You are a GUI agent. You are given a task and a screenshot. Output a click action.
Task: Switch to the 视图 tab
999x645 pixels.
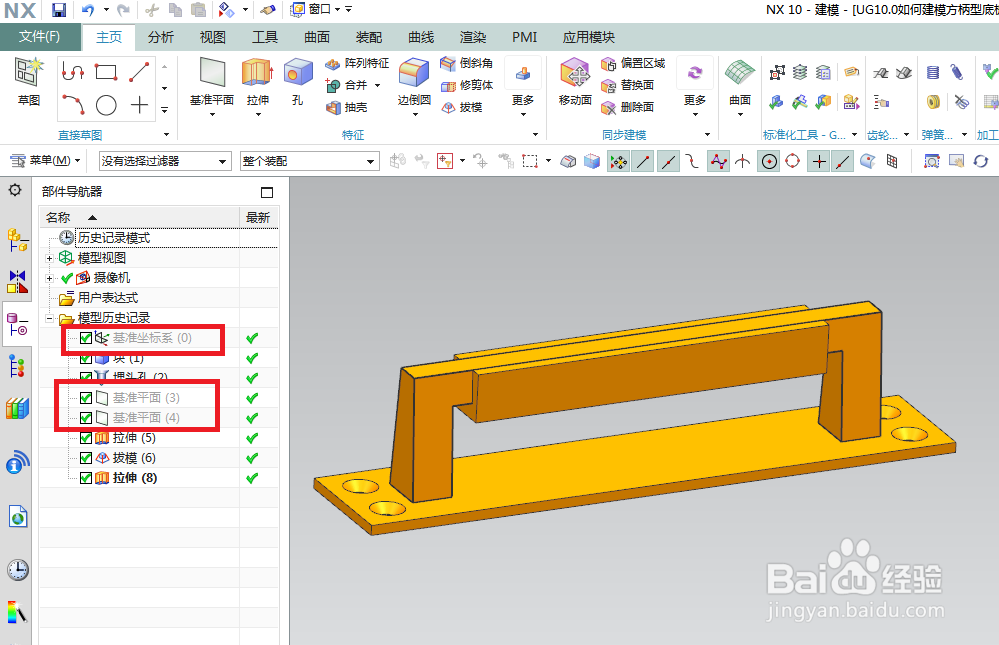click(213, 38)
